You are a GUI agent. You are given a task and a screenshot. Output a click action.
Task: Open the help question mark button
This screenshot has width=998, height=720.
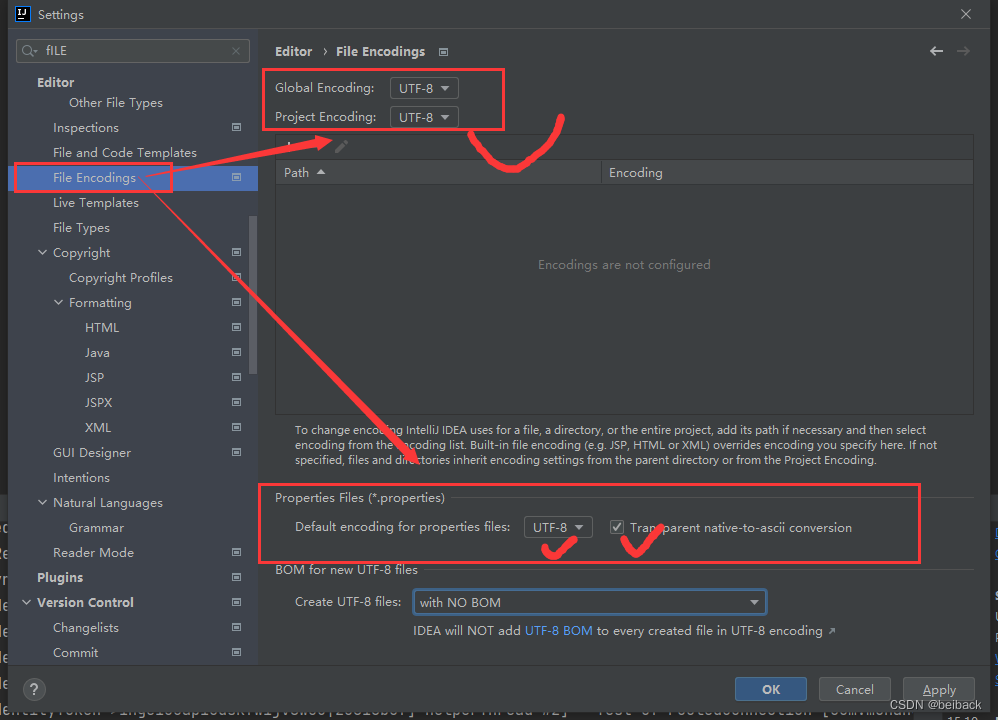tap(34, 689)
